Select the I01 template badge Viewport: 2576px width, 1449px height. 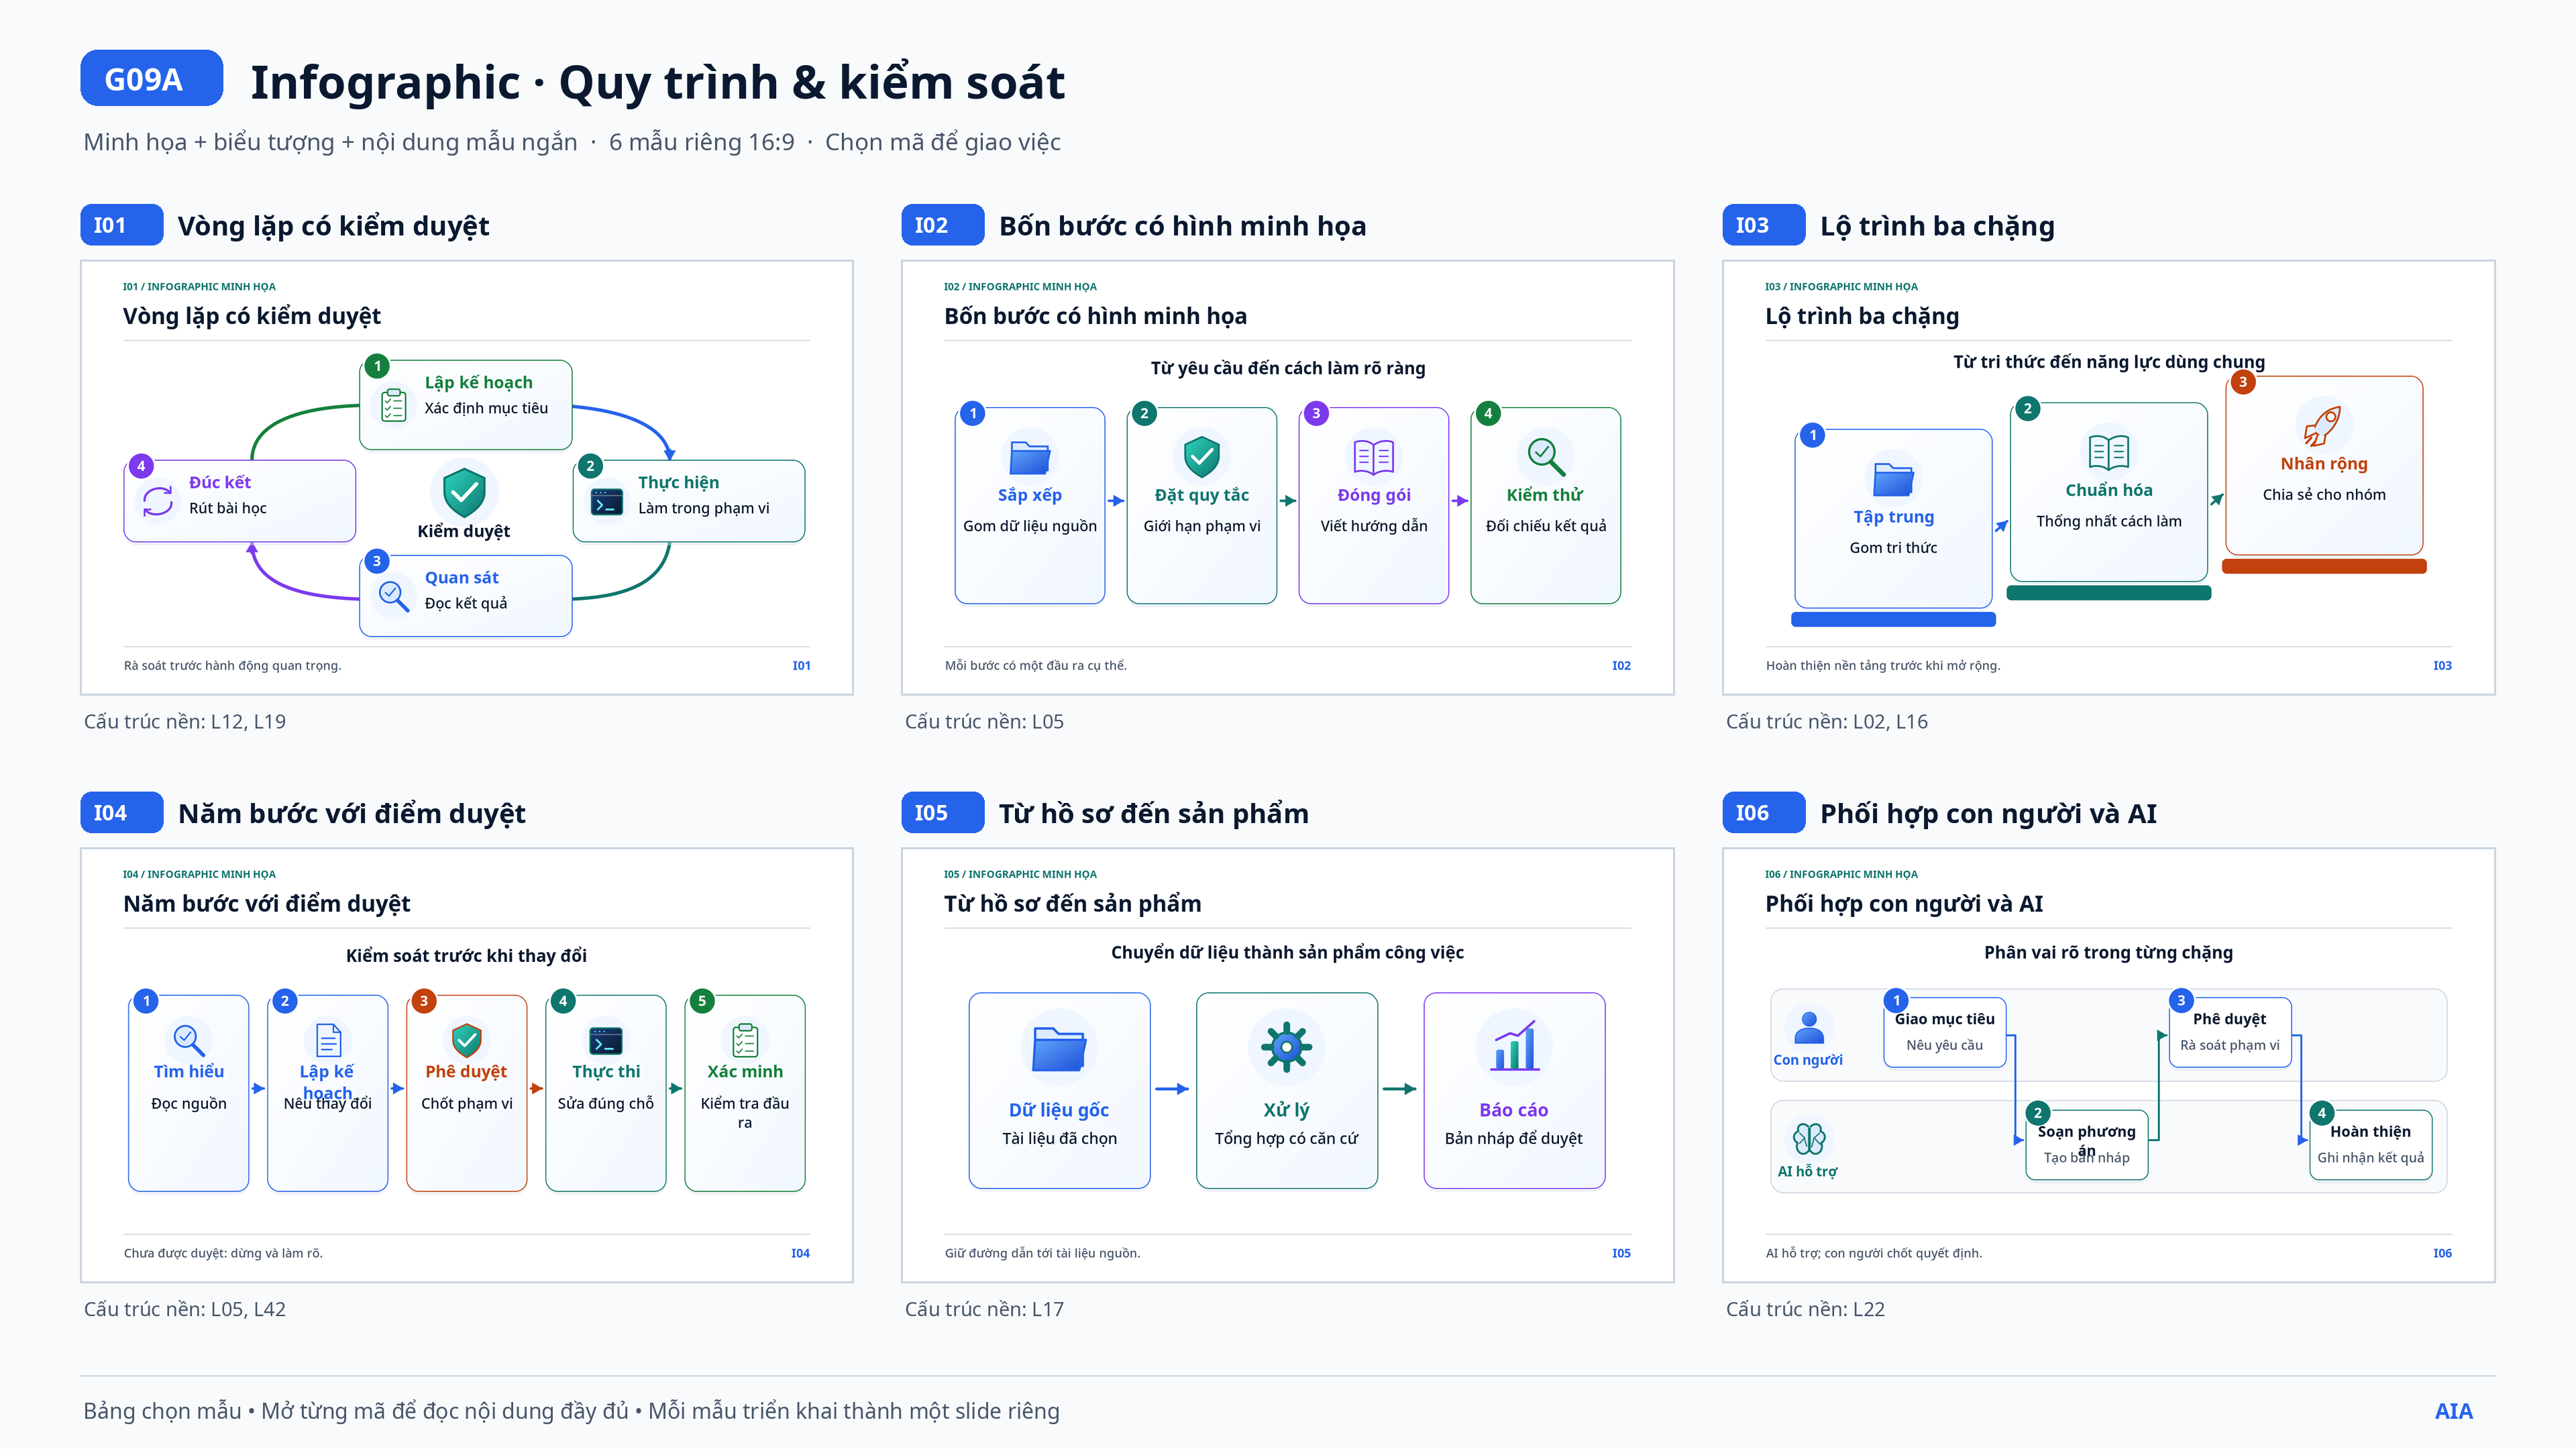tap(121, 225)
